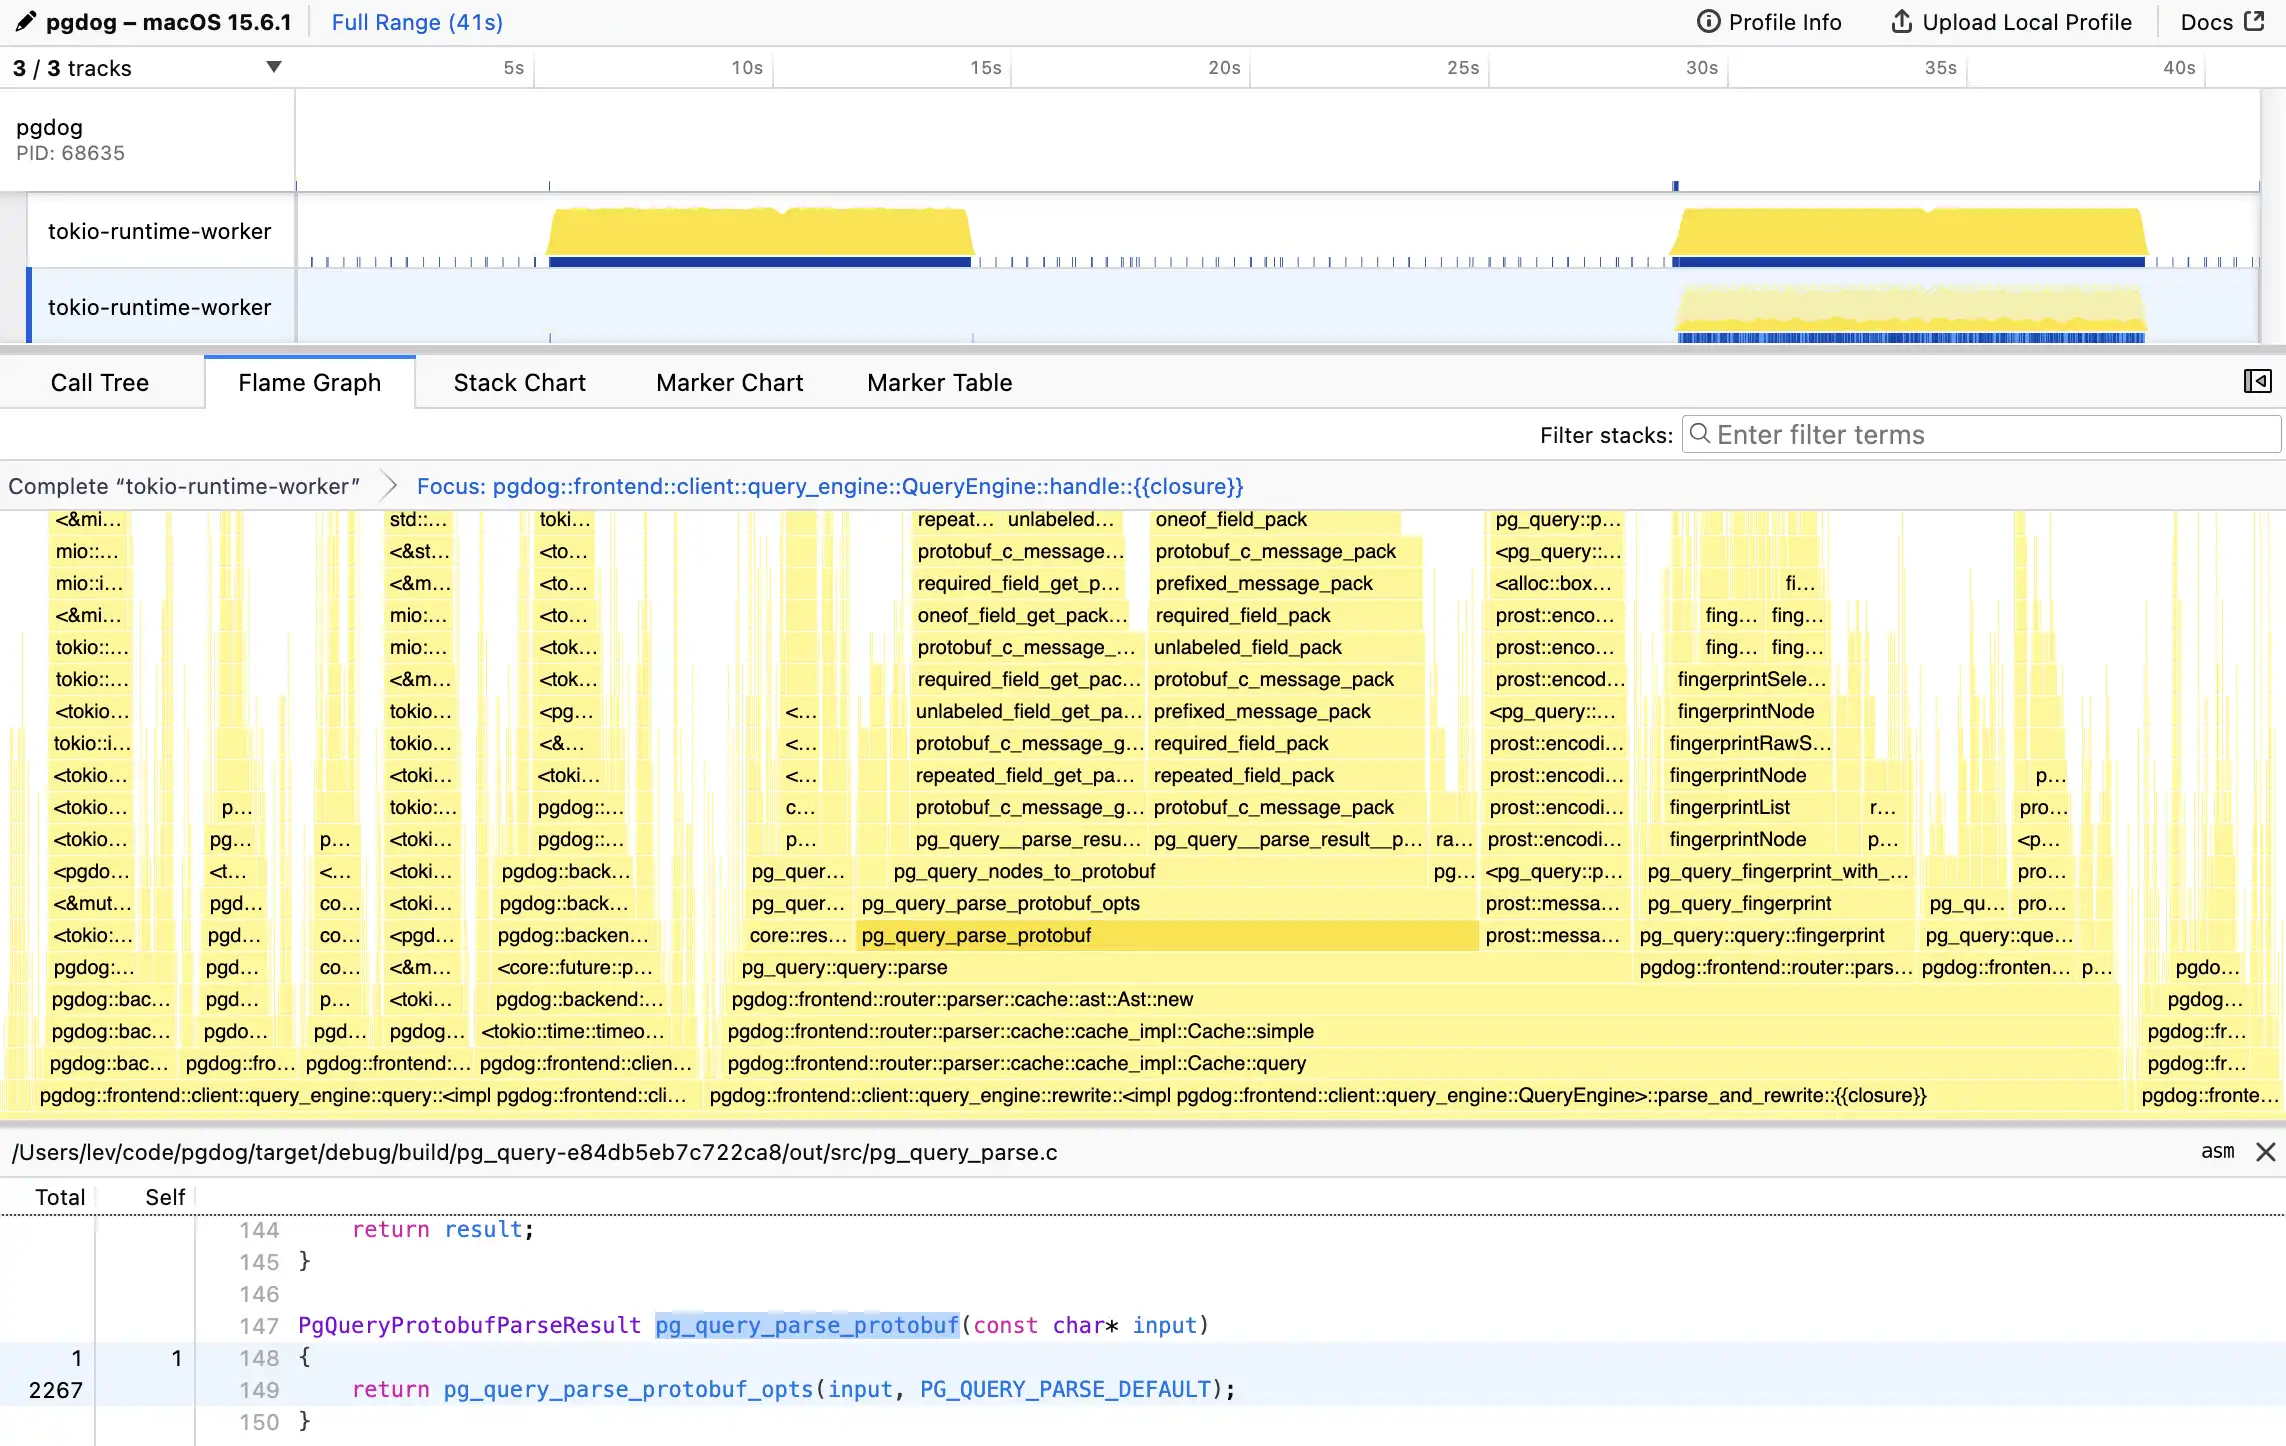Click the Full Range (41s) breadcrumb
The width and height of the screenshot is (2286, 1446).
[x=417, y=22]
